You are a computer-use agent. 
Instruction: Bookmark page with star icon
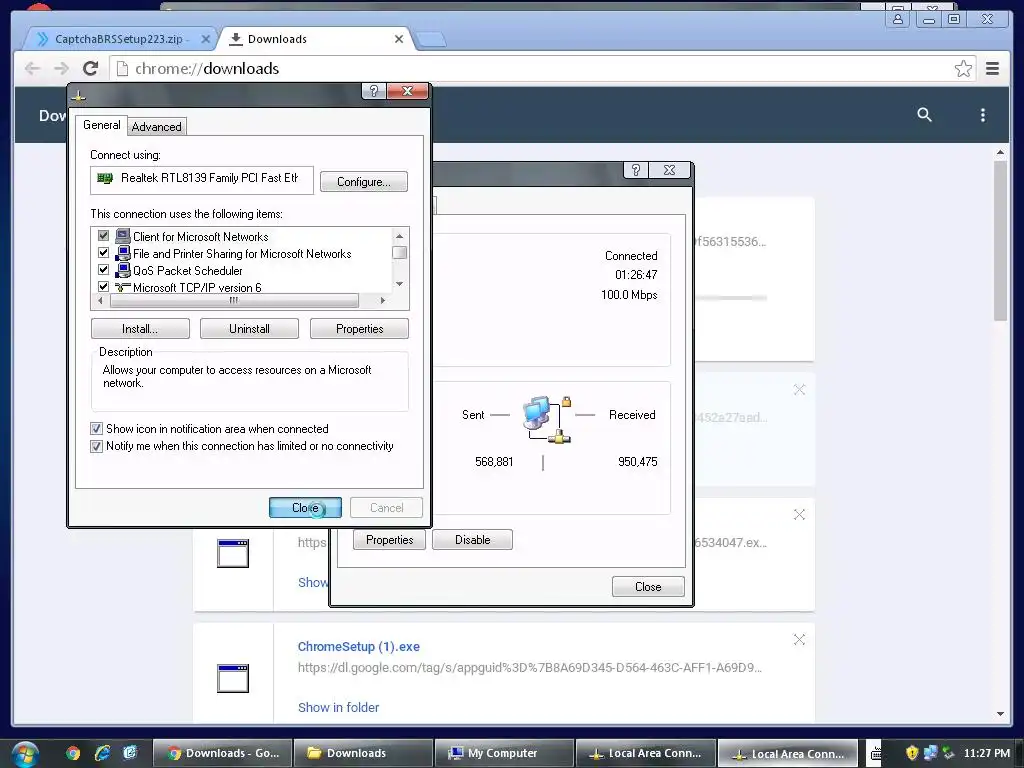coord(963,69)
